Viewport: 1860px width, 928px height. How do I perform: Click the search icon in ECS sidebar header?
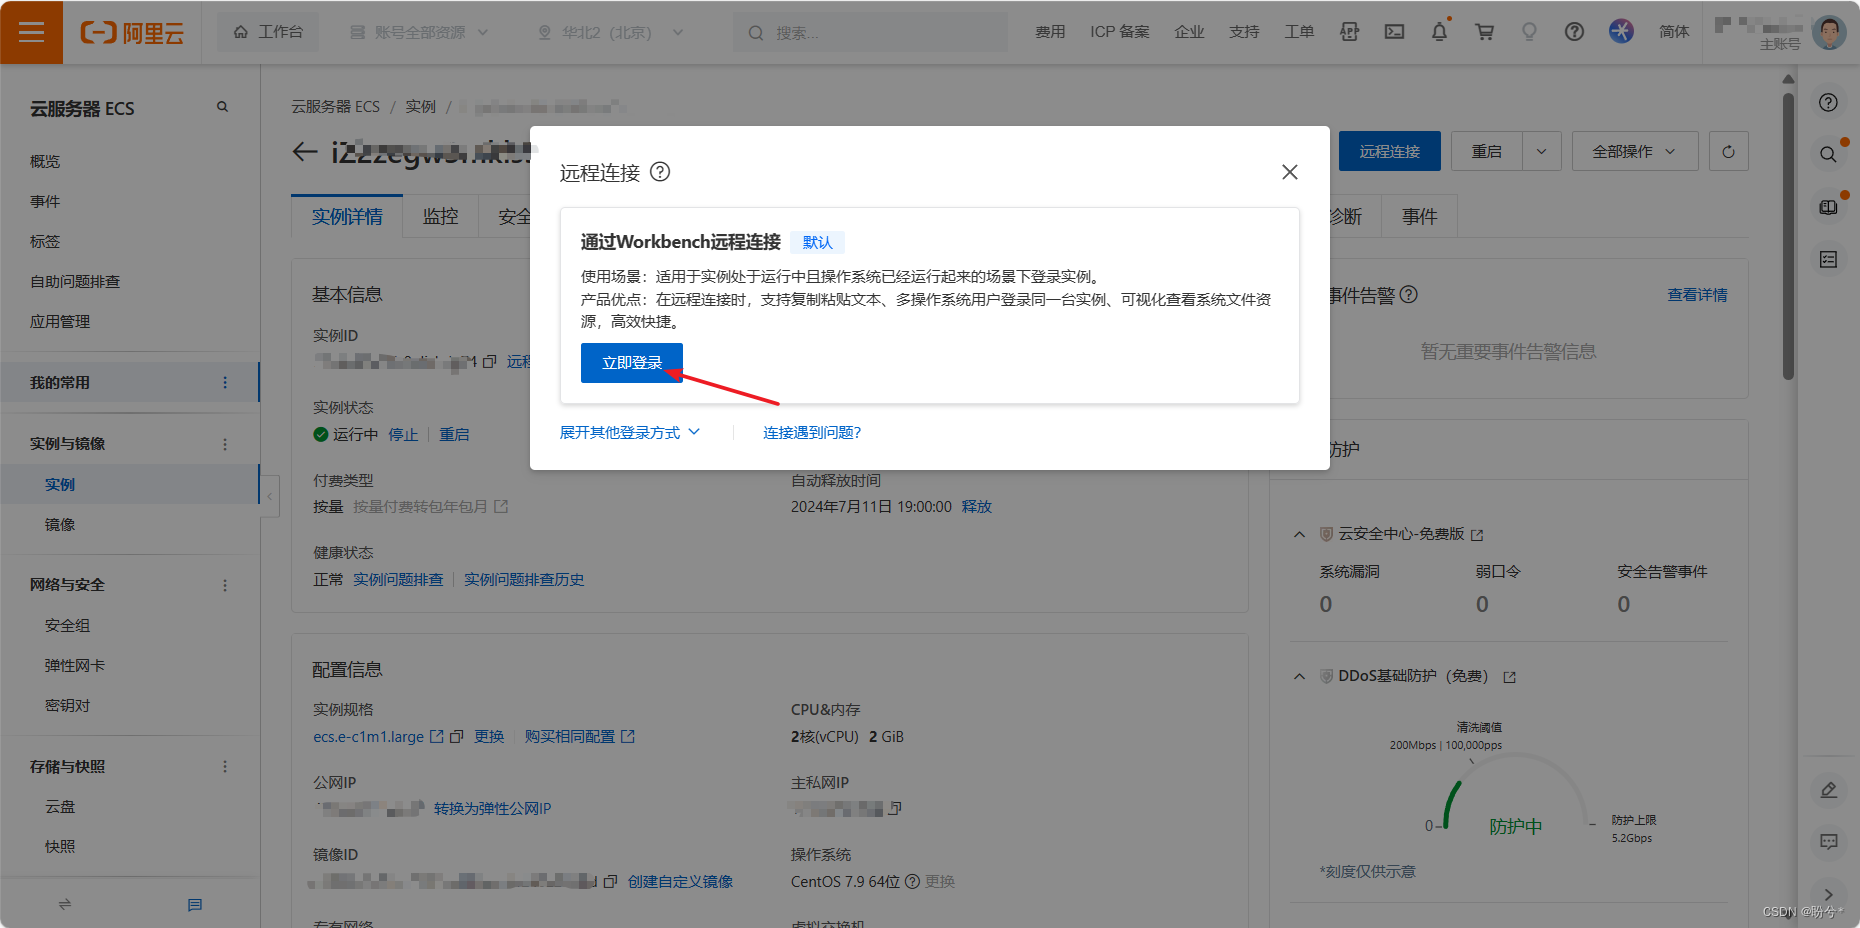[x=222, y=107]
